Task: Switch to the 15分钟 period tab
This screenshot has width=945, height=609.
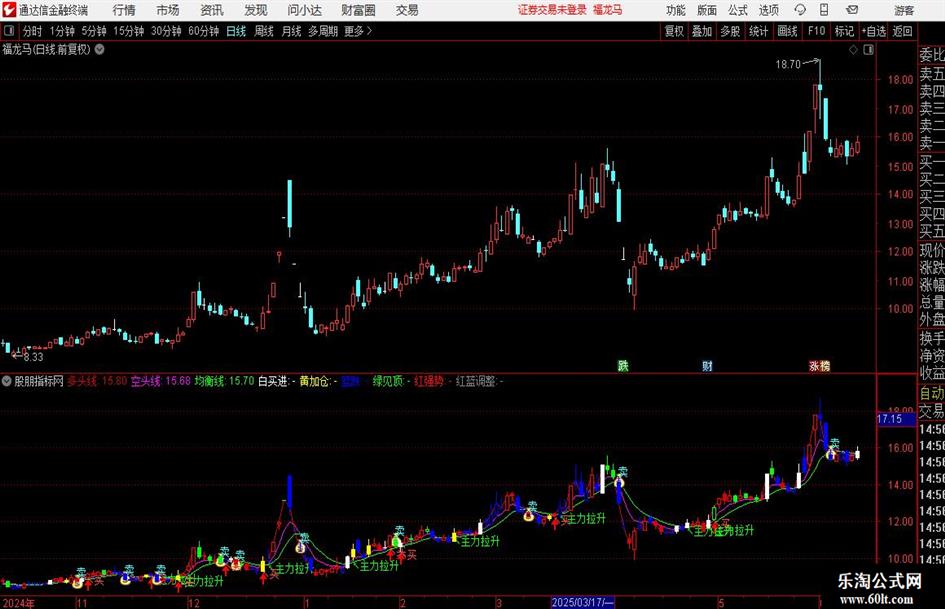Action: pos(129,31)
